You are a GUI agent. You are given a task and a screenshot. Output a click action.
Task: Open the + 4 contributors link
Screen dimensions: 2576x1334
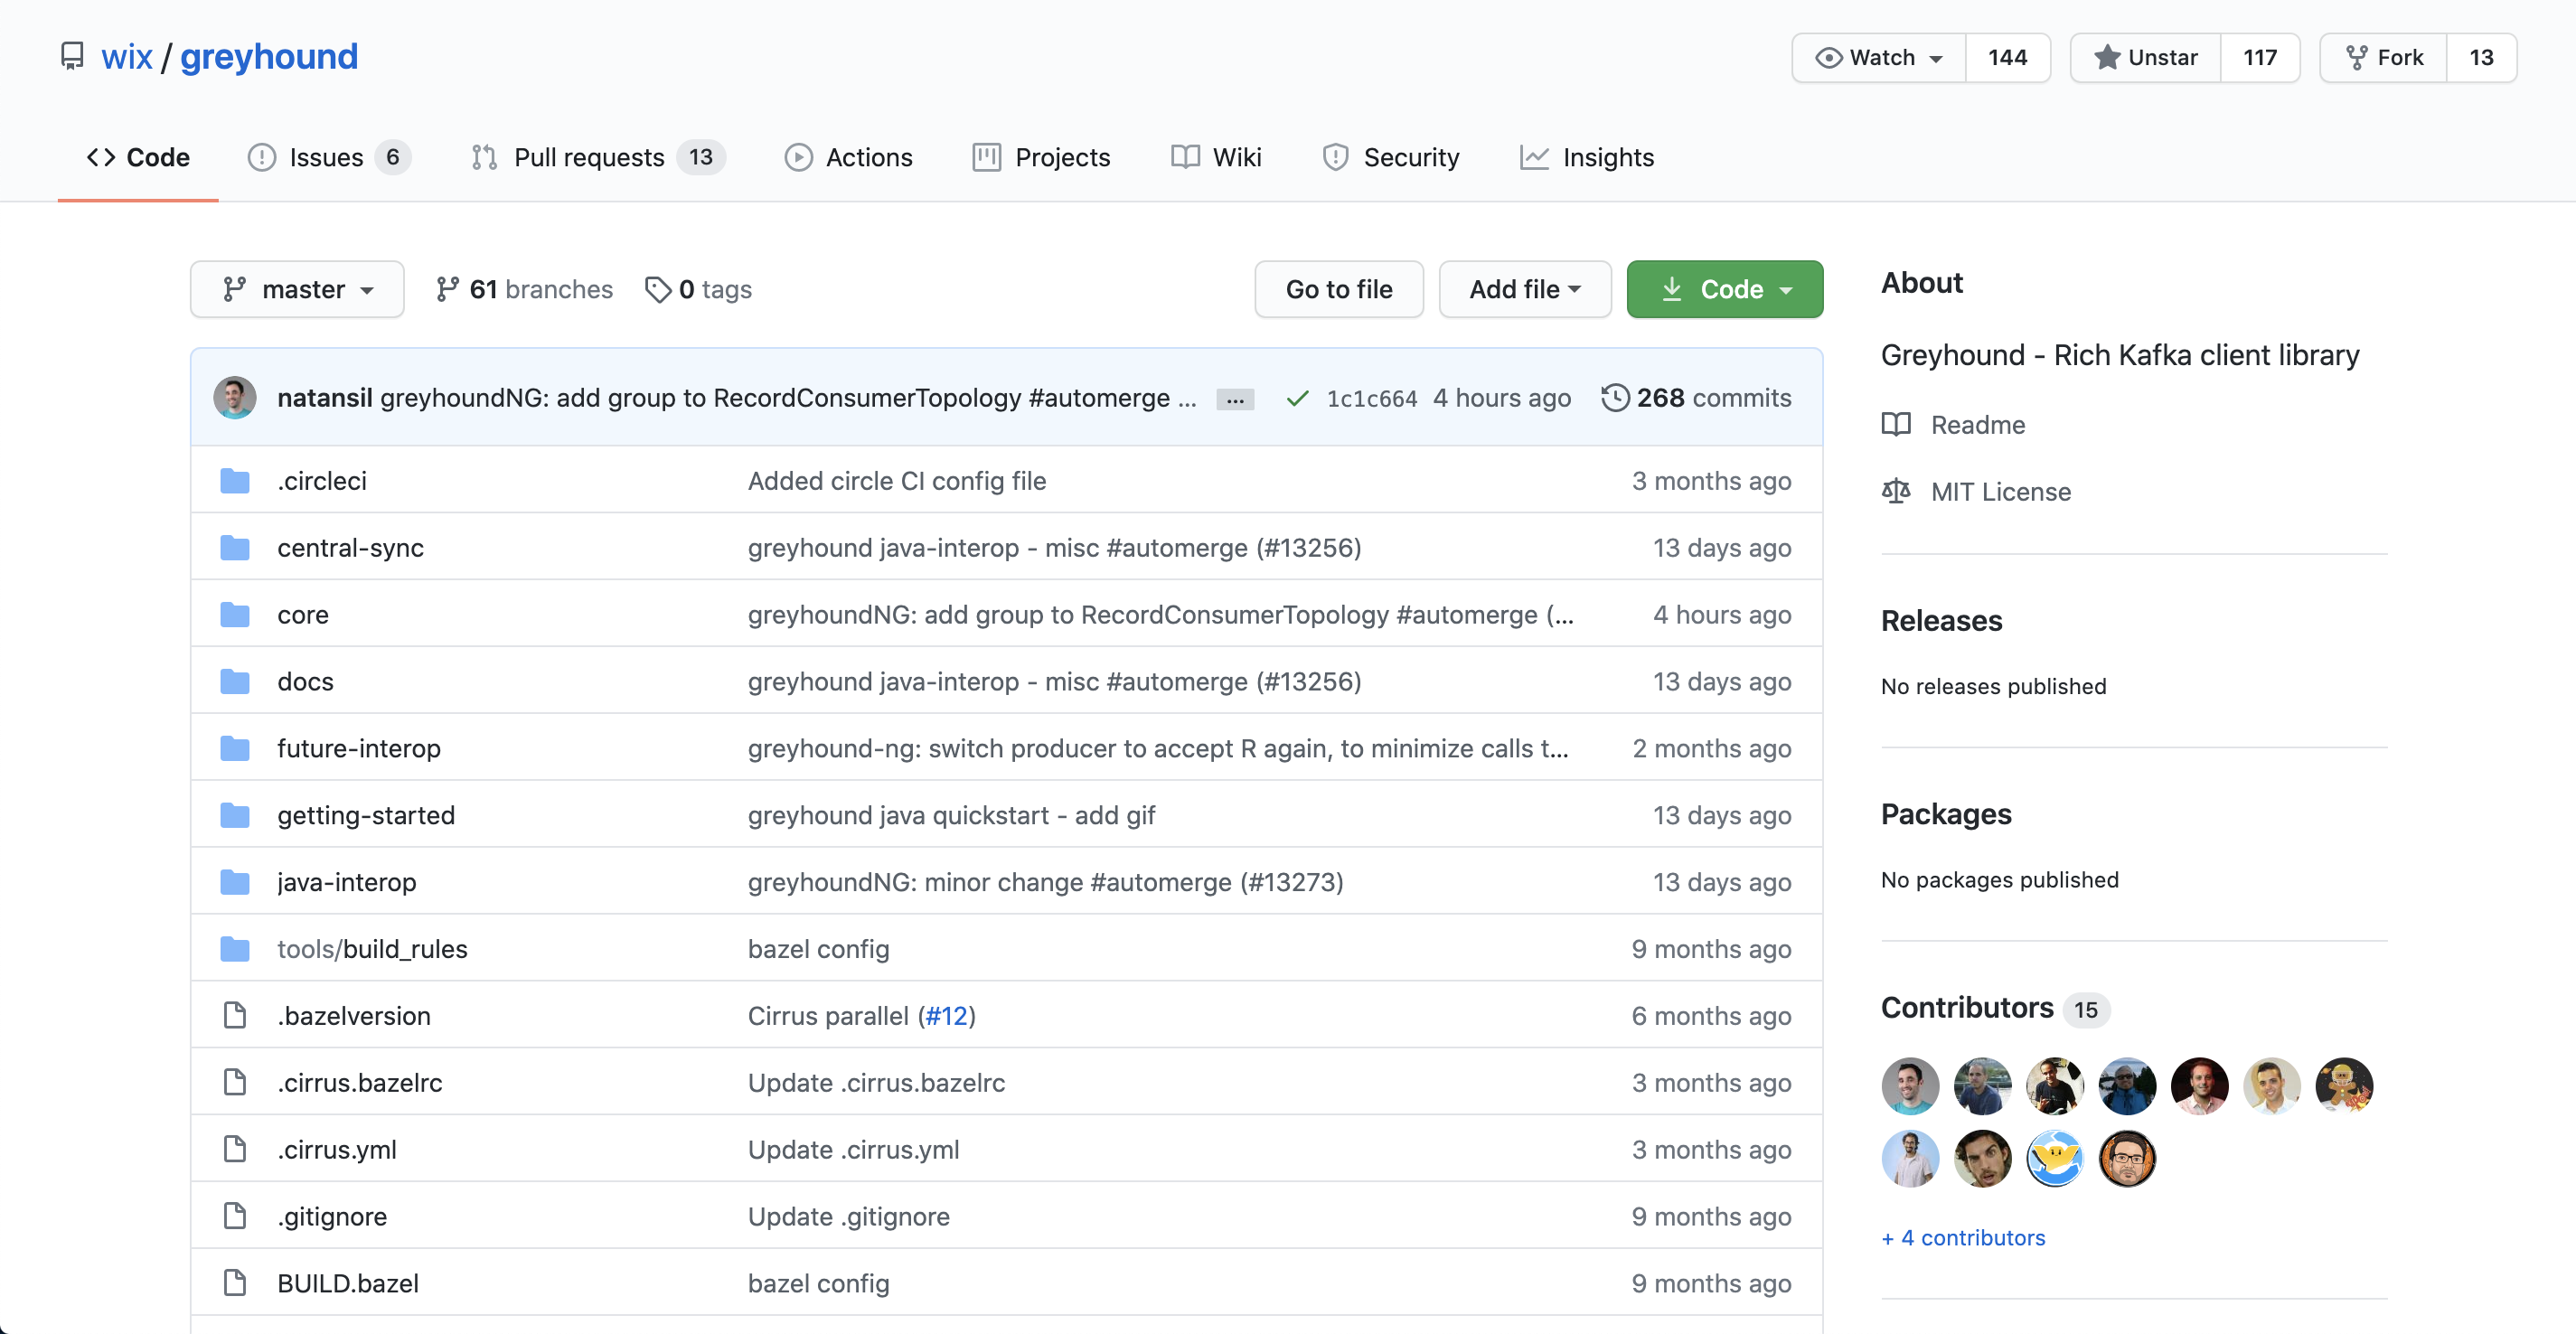(x=1962, y=1238)
